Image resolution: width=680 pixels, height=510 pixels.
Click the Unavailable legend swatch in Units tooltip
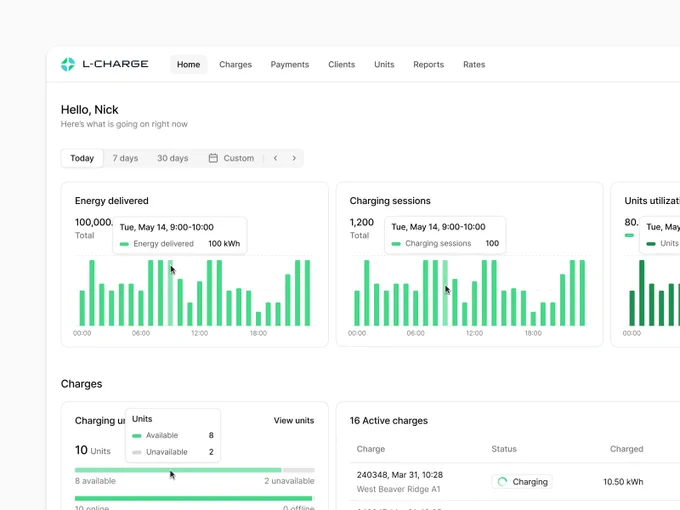(x=137, y=452)
